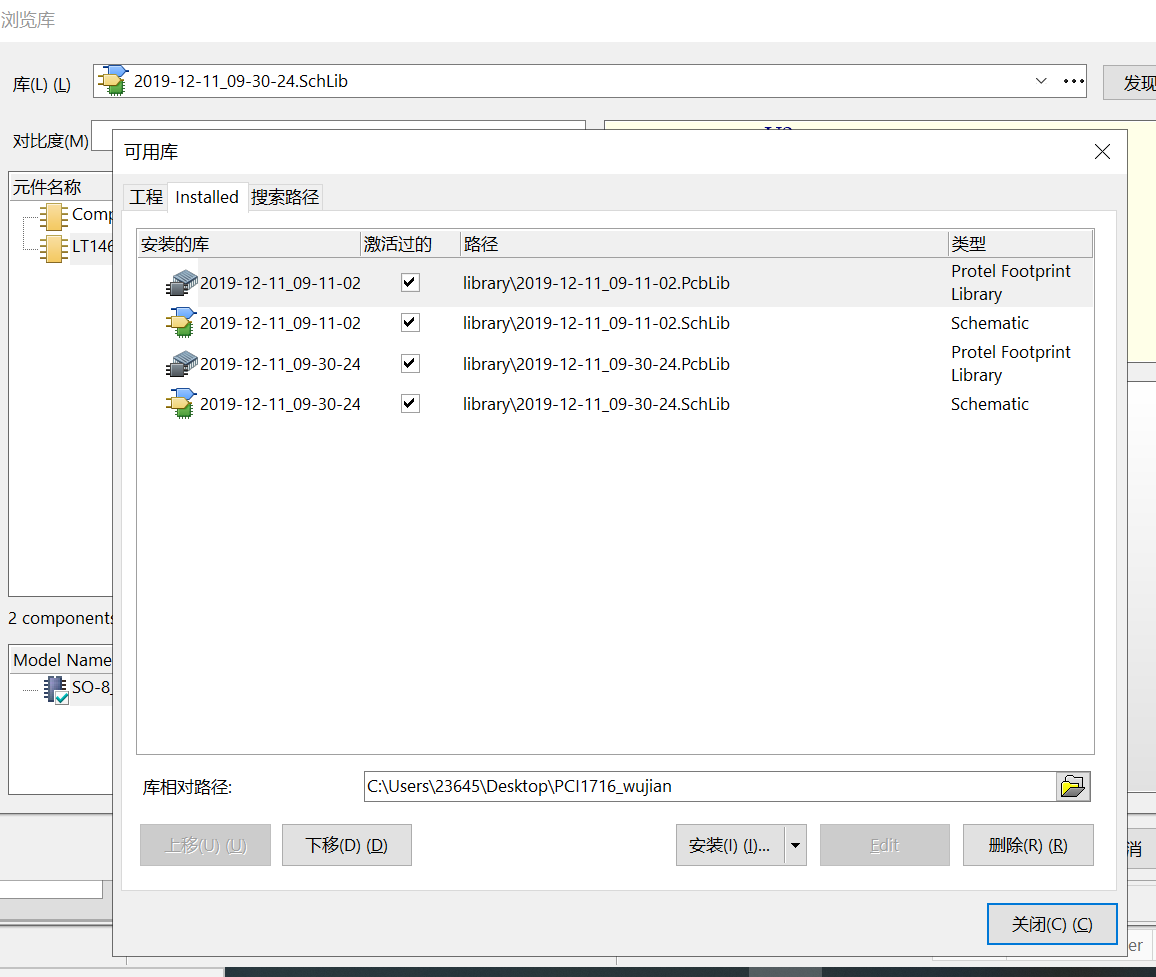The image size is (1156, 977).
Task: Click the 上移(U) button
Action: (x=206, y=845)
